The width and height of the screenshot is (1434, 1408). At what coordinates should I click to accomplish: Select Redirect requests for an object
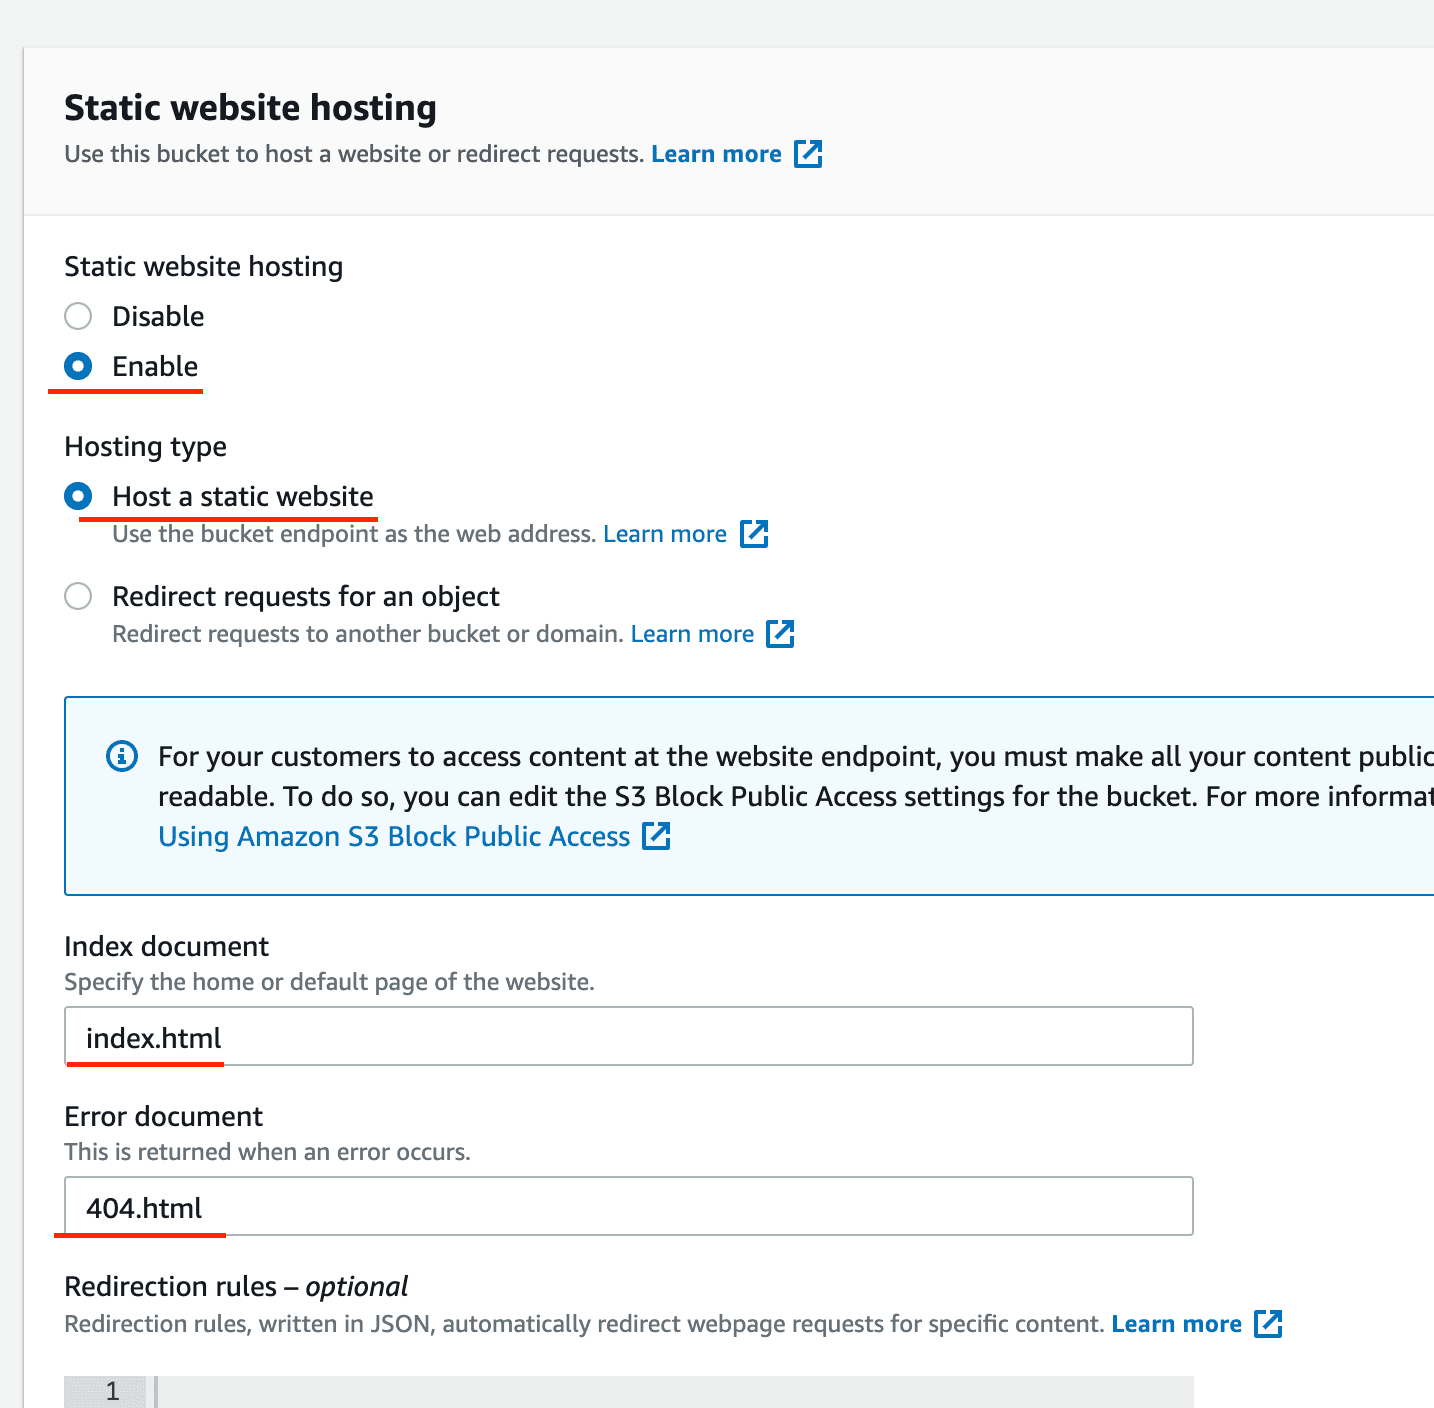(77, 596)
